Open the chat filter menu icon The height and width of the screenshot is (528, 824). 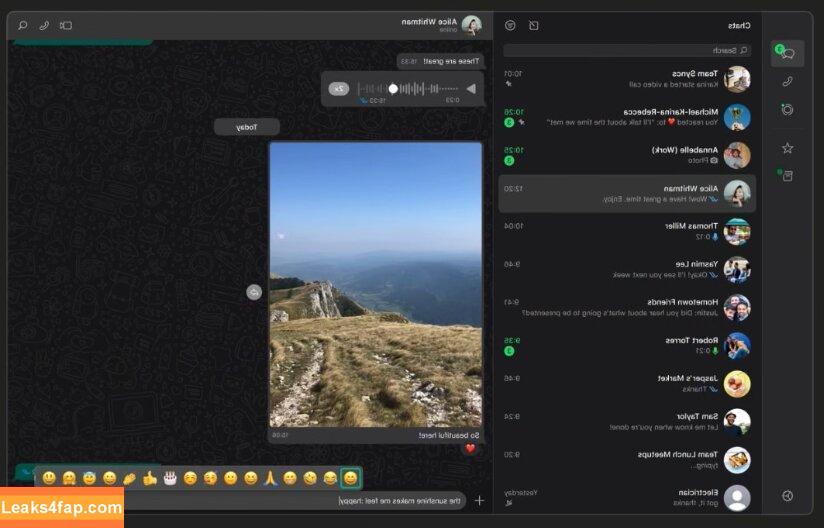510,25
